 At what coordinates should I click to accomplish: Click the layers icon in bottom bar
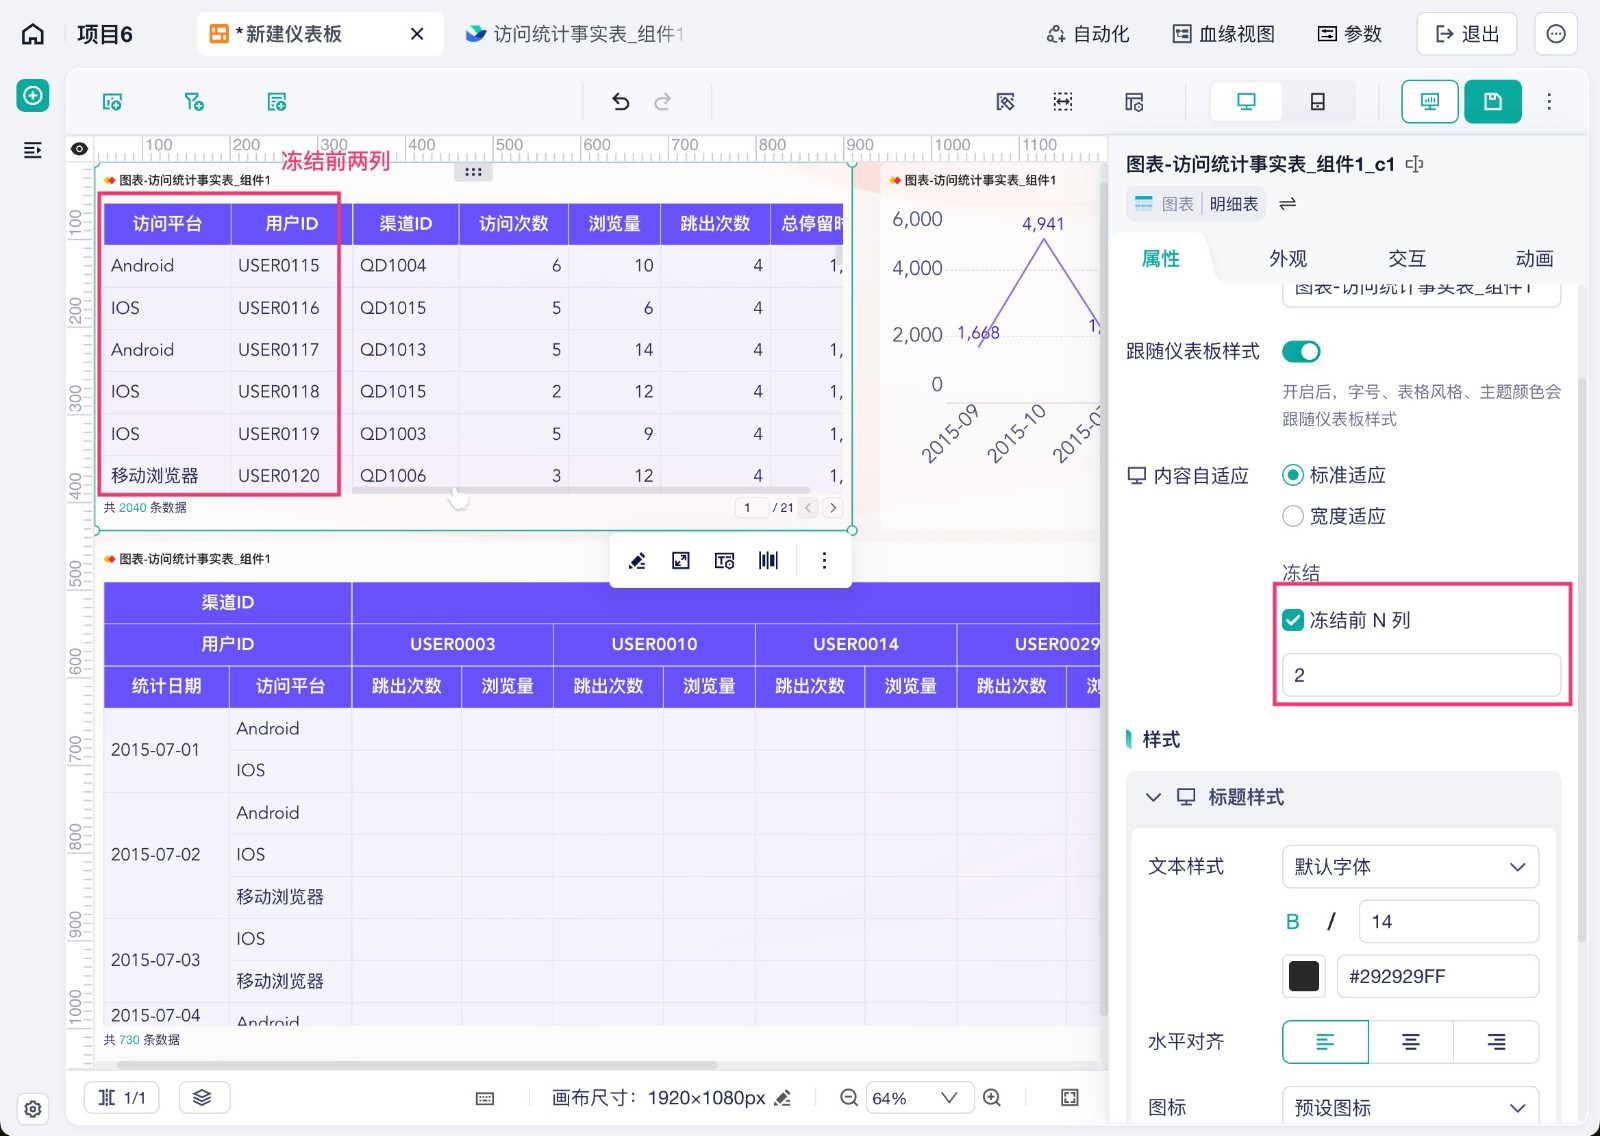click(202, 1097)
